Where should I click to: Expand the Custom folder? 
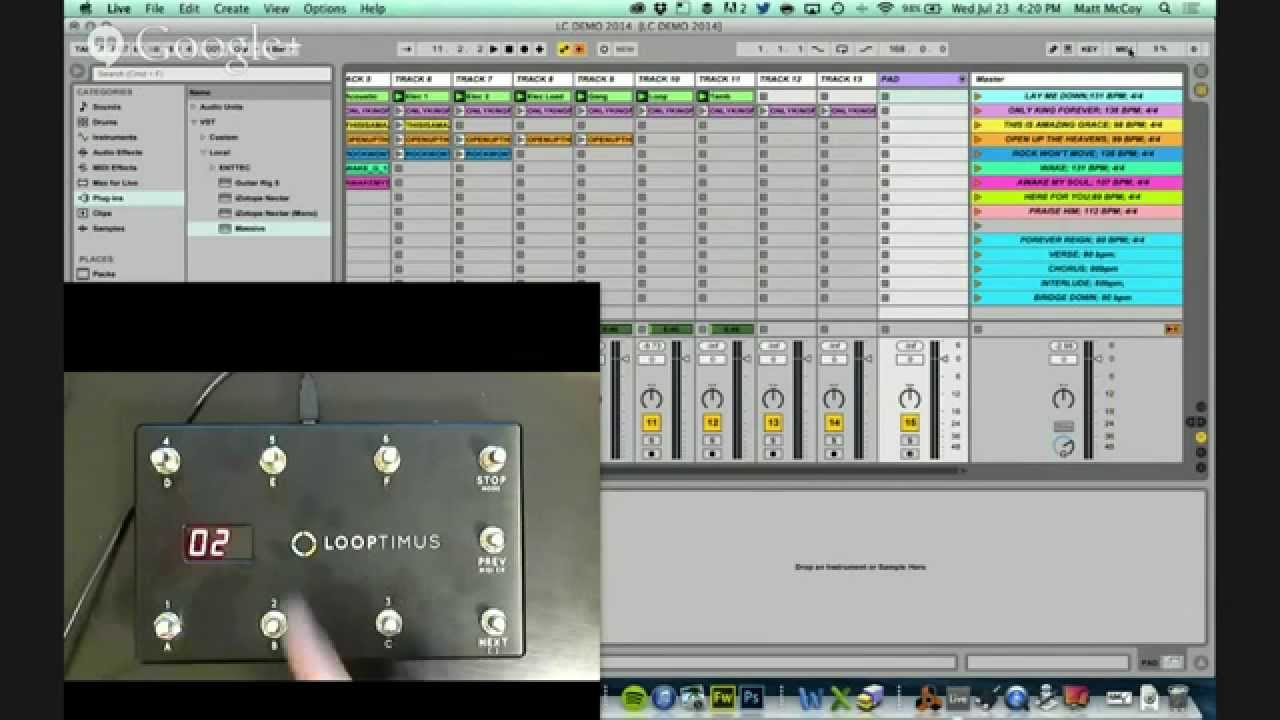point(203,137)
